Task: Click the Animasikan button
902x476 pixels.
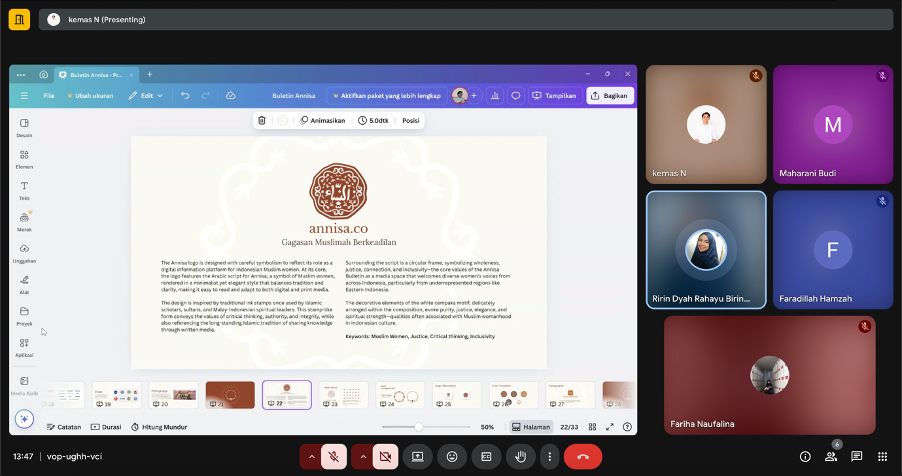Action: click(x=323, y=120)
